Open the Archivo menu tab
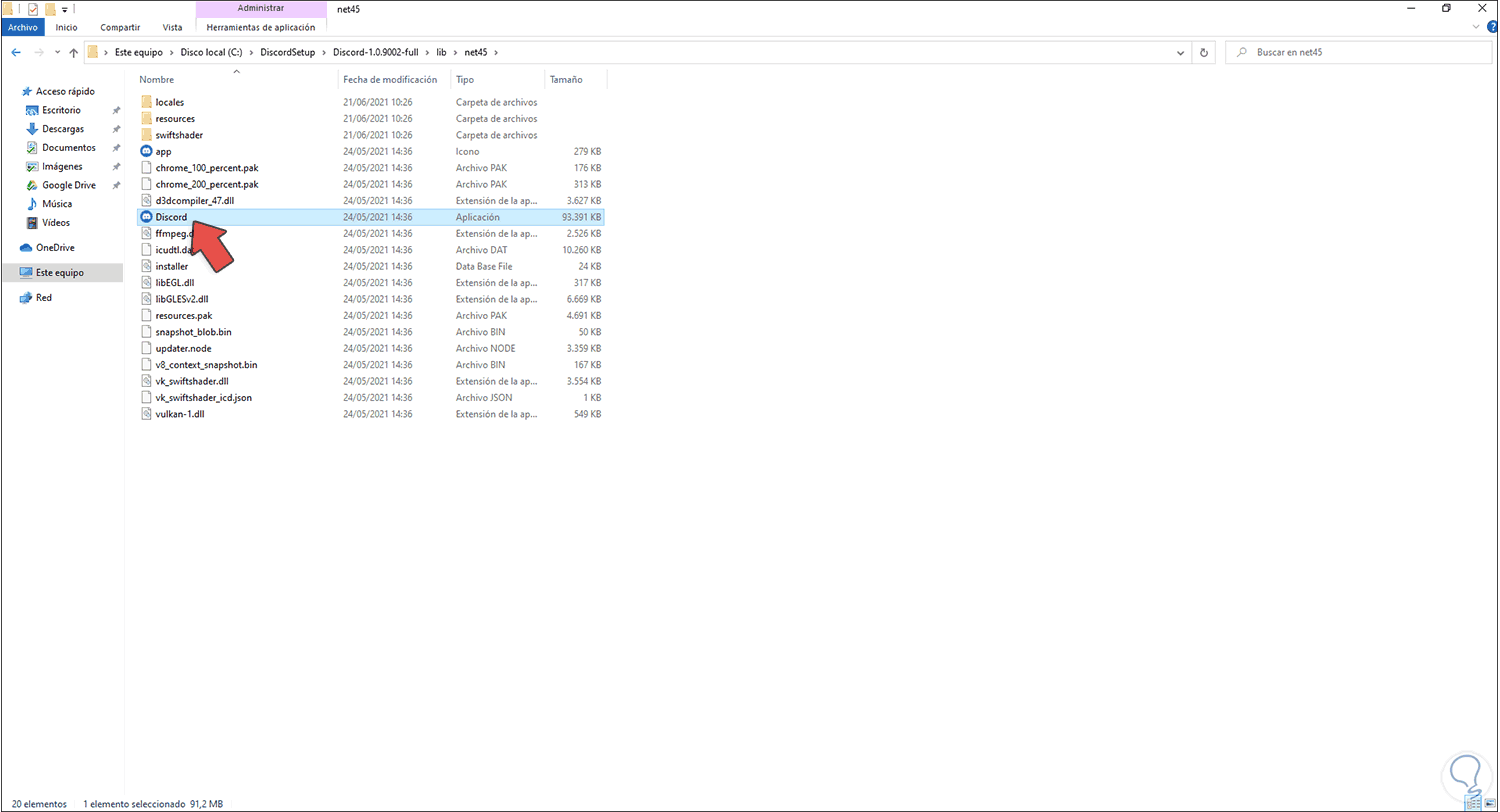1500x812 pixels. (22, 27)
